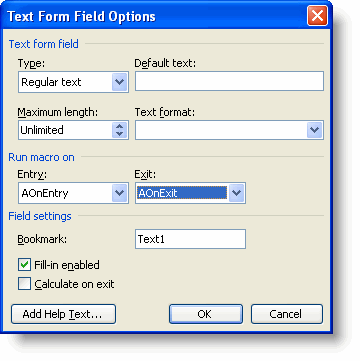Dismiss the dialog with Cancel
The height and width of the screenshot is (361, 360).
(287, 314)
